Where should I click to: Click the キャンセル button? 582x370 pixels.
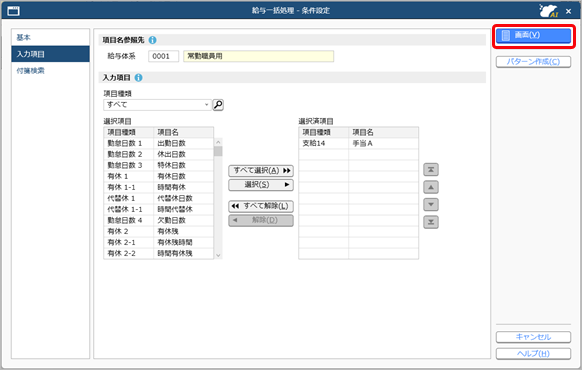[x=533, y=337]
